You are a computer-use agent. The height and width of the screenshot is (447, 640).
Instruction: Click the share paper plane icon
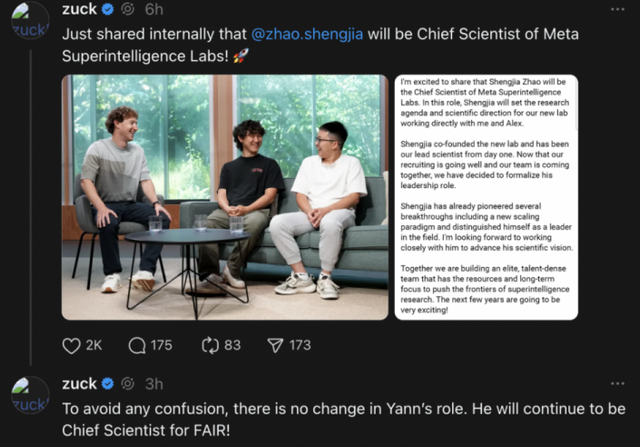pyautogui.click(x=275, y=345)
